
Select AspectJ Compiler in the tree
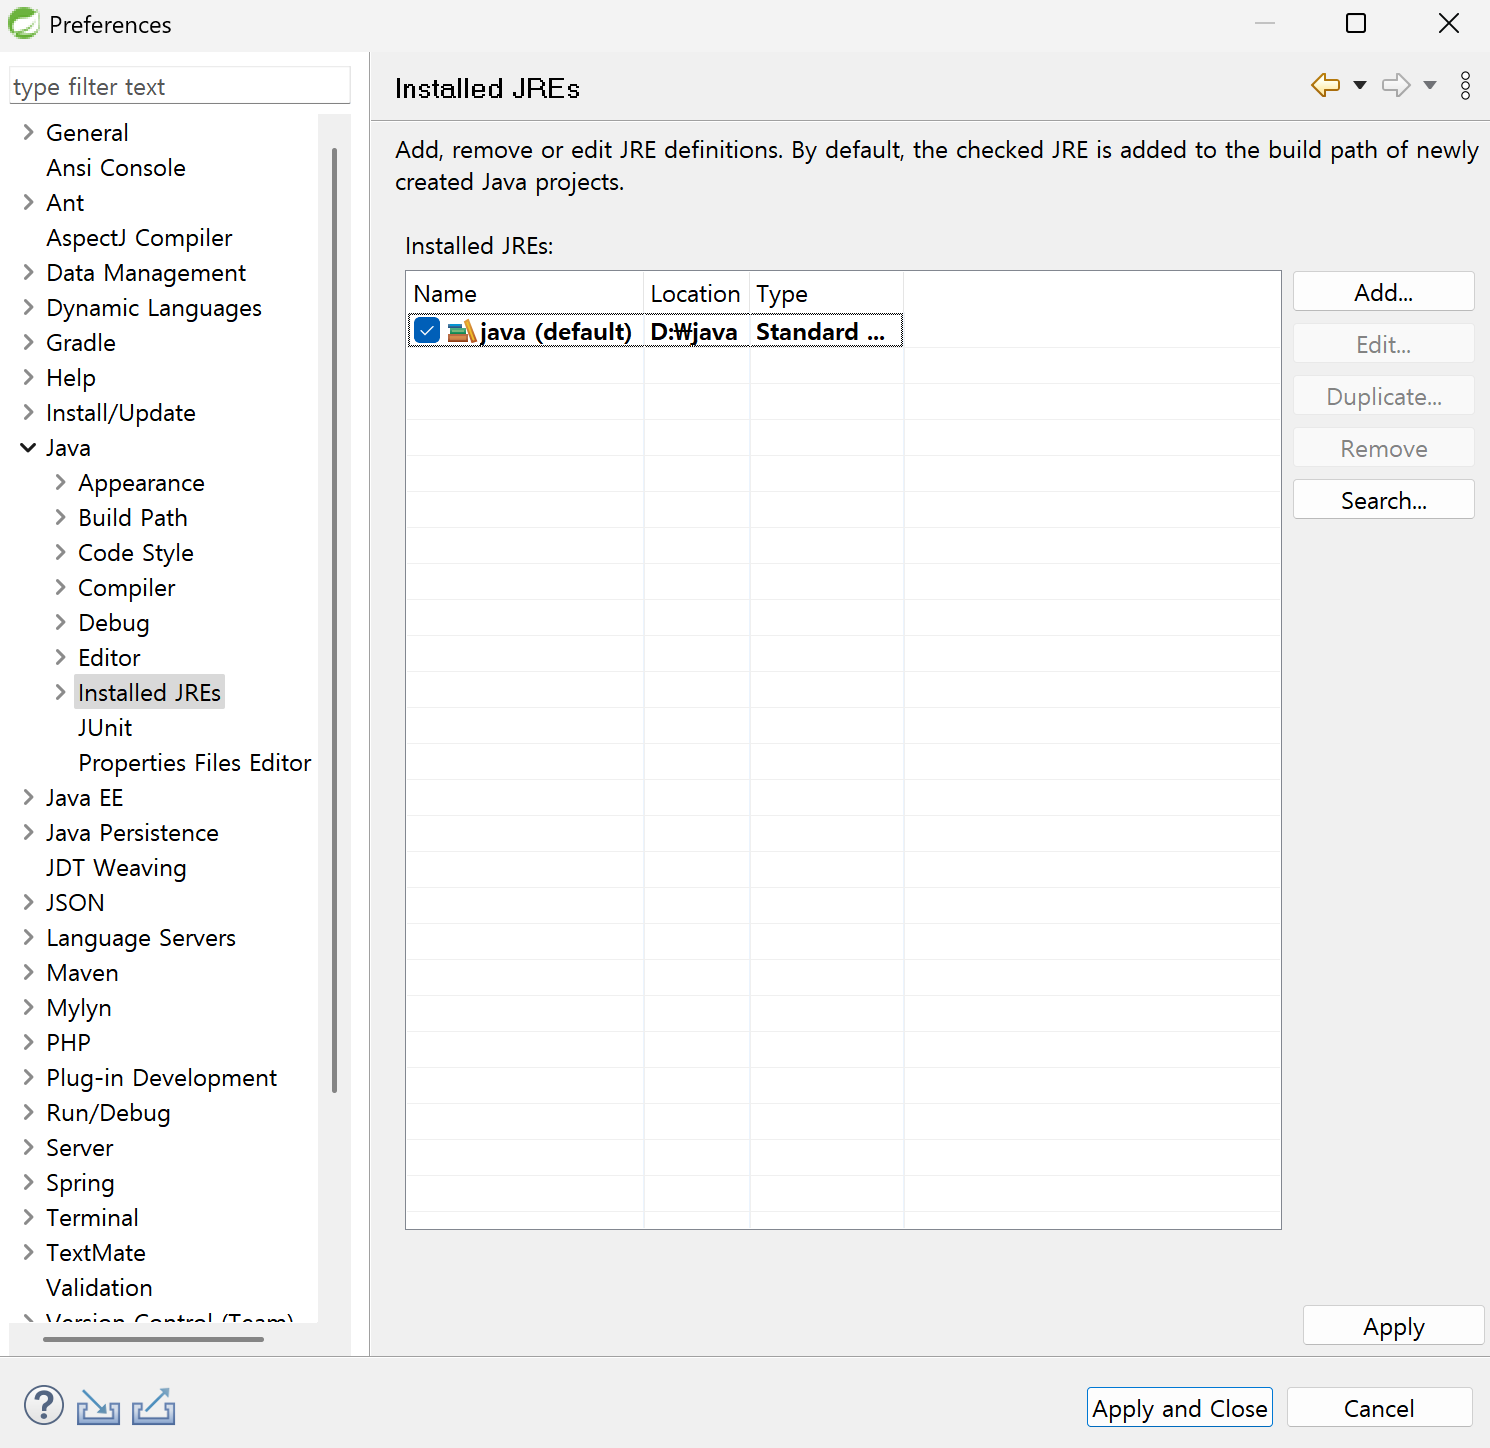(139, 237)
